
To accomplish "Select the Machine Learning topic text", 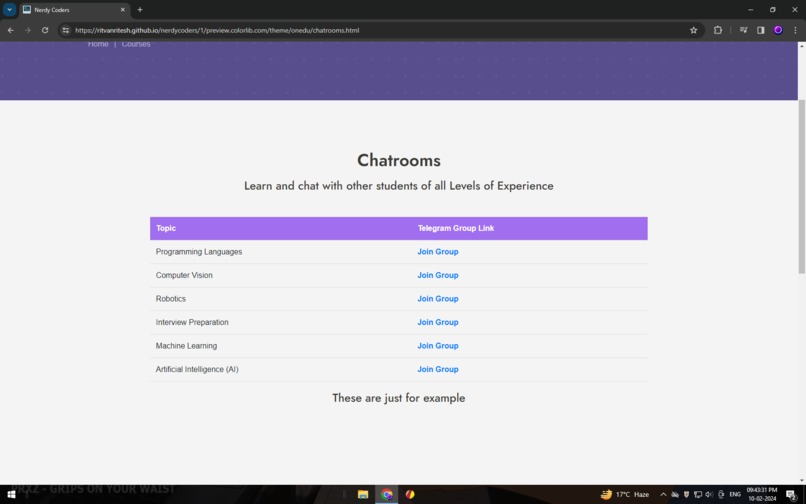I will click(x=186, y=346).
